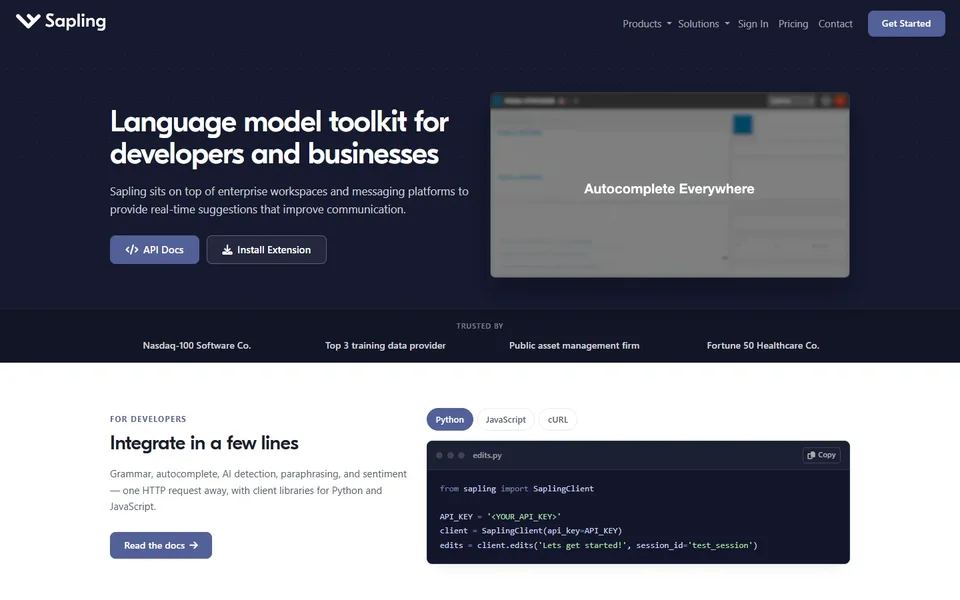Open the API Docs button

[154, 250]
